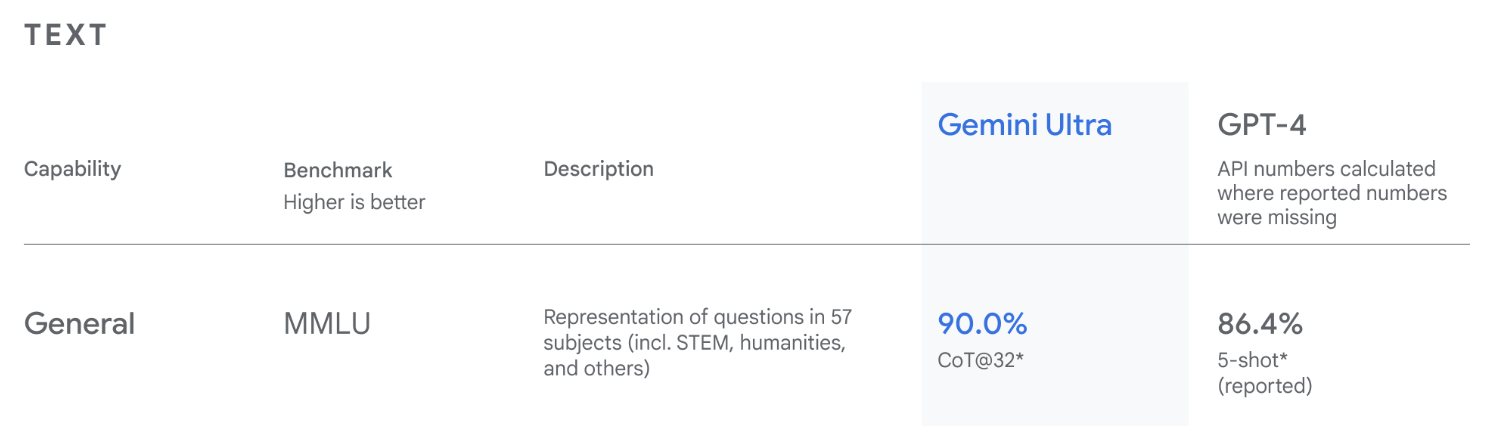Viewport: 1490px width, 426px height.
Task: Select the Capability column header
Action: pos(72,169)
